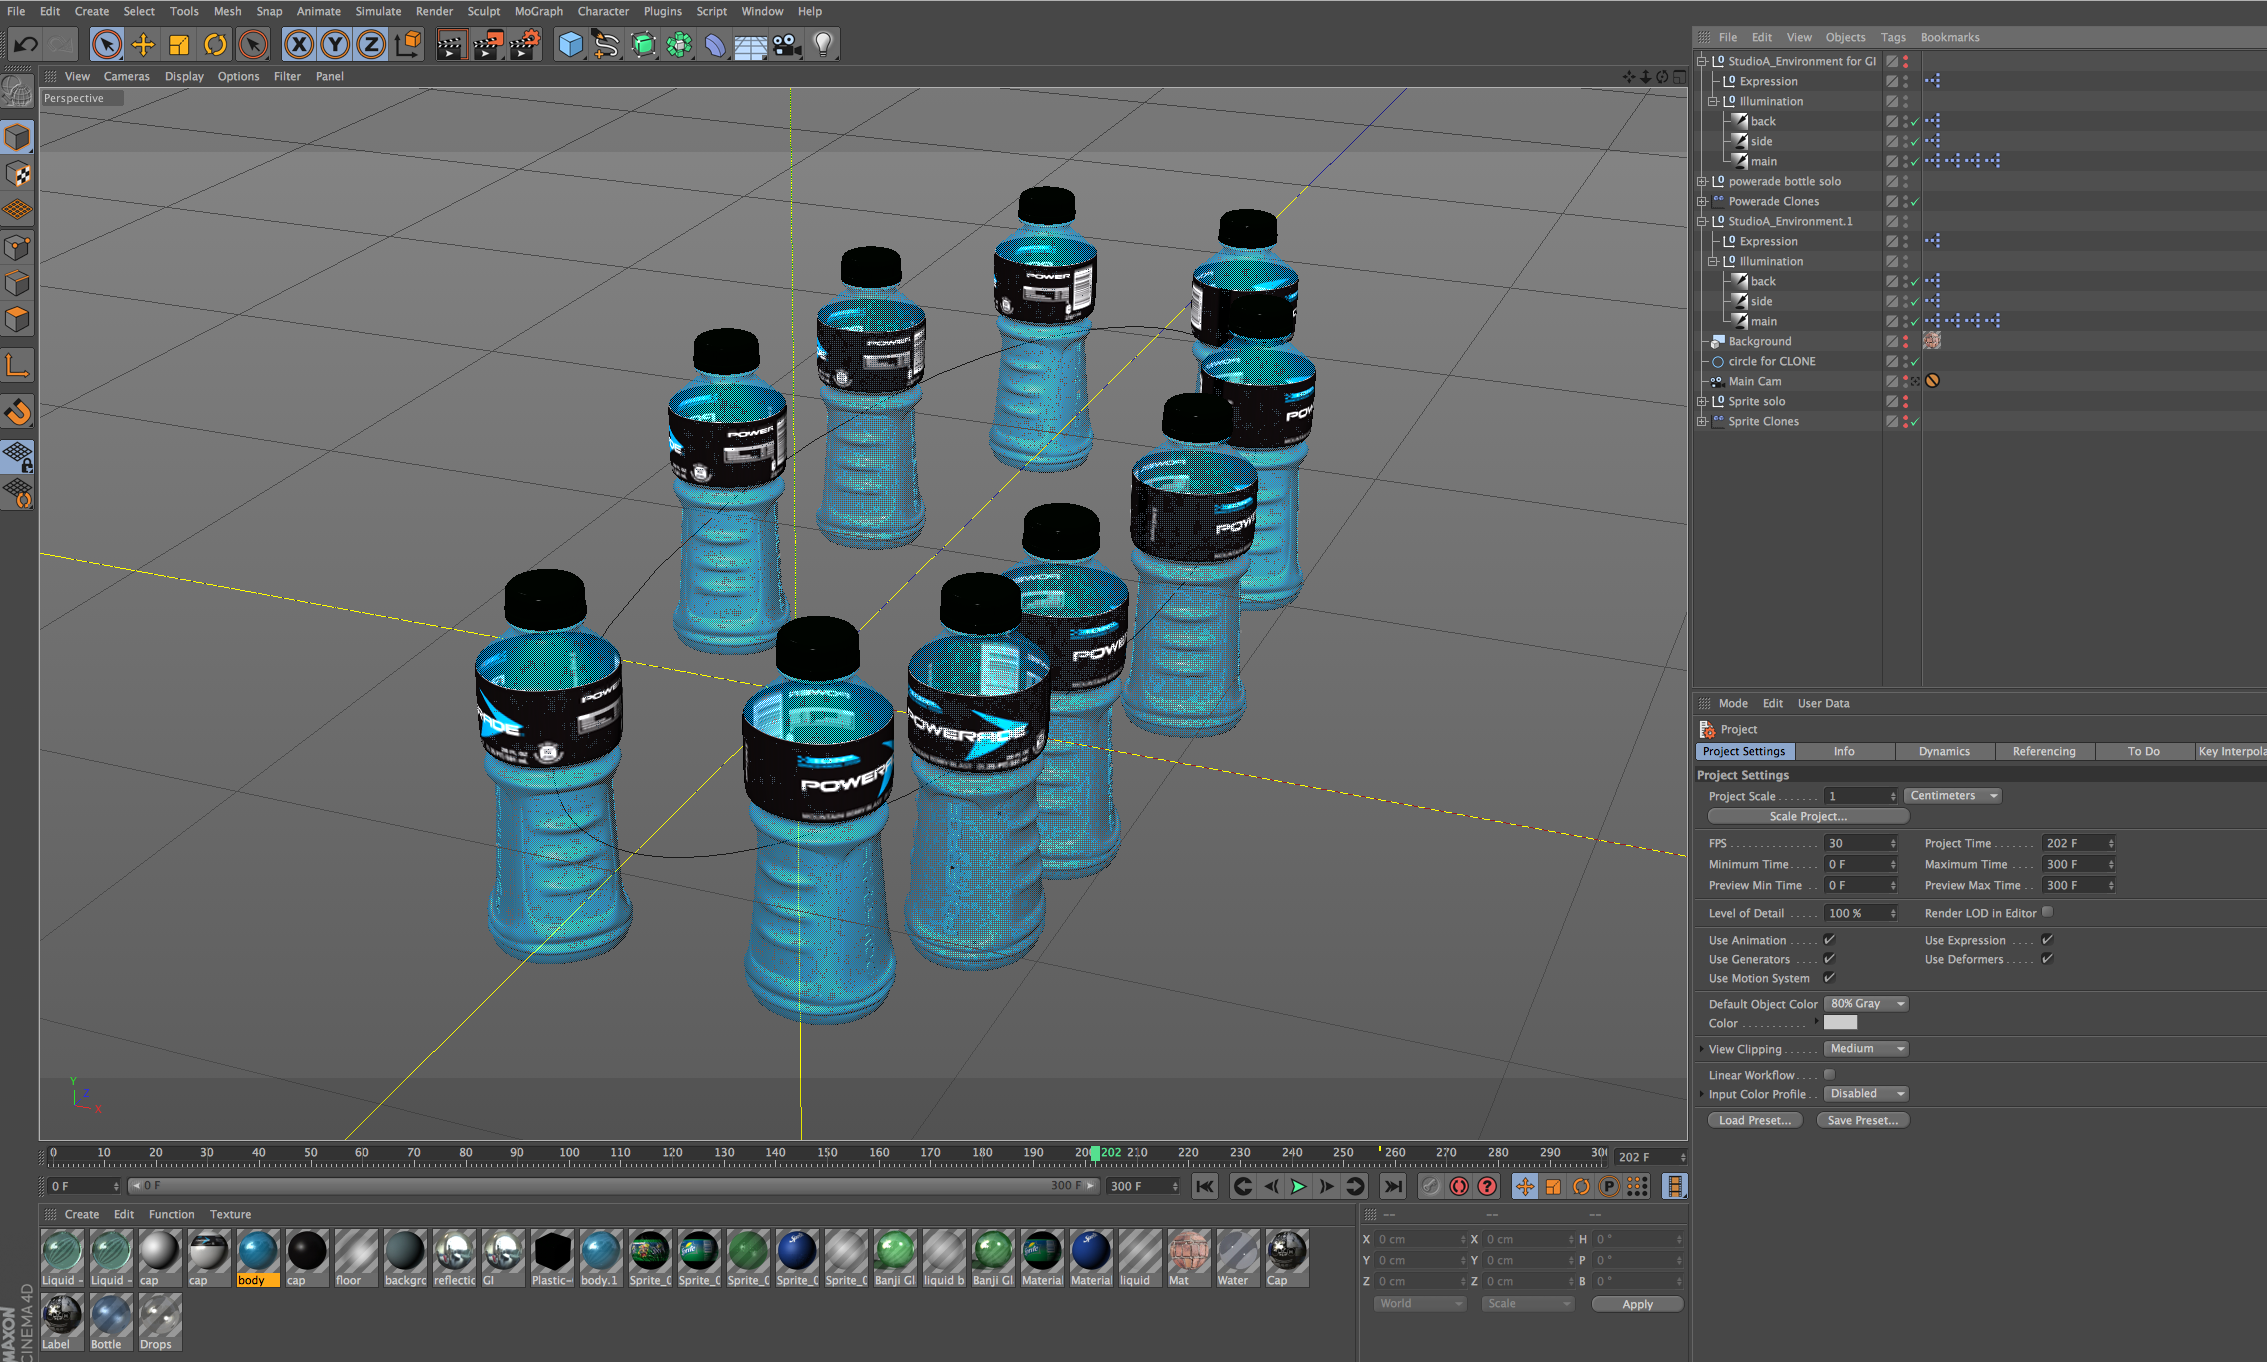
Task: Enable the Snap magnet tool
Action: [x=18, y=412]
